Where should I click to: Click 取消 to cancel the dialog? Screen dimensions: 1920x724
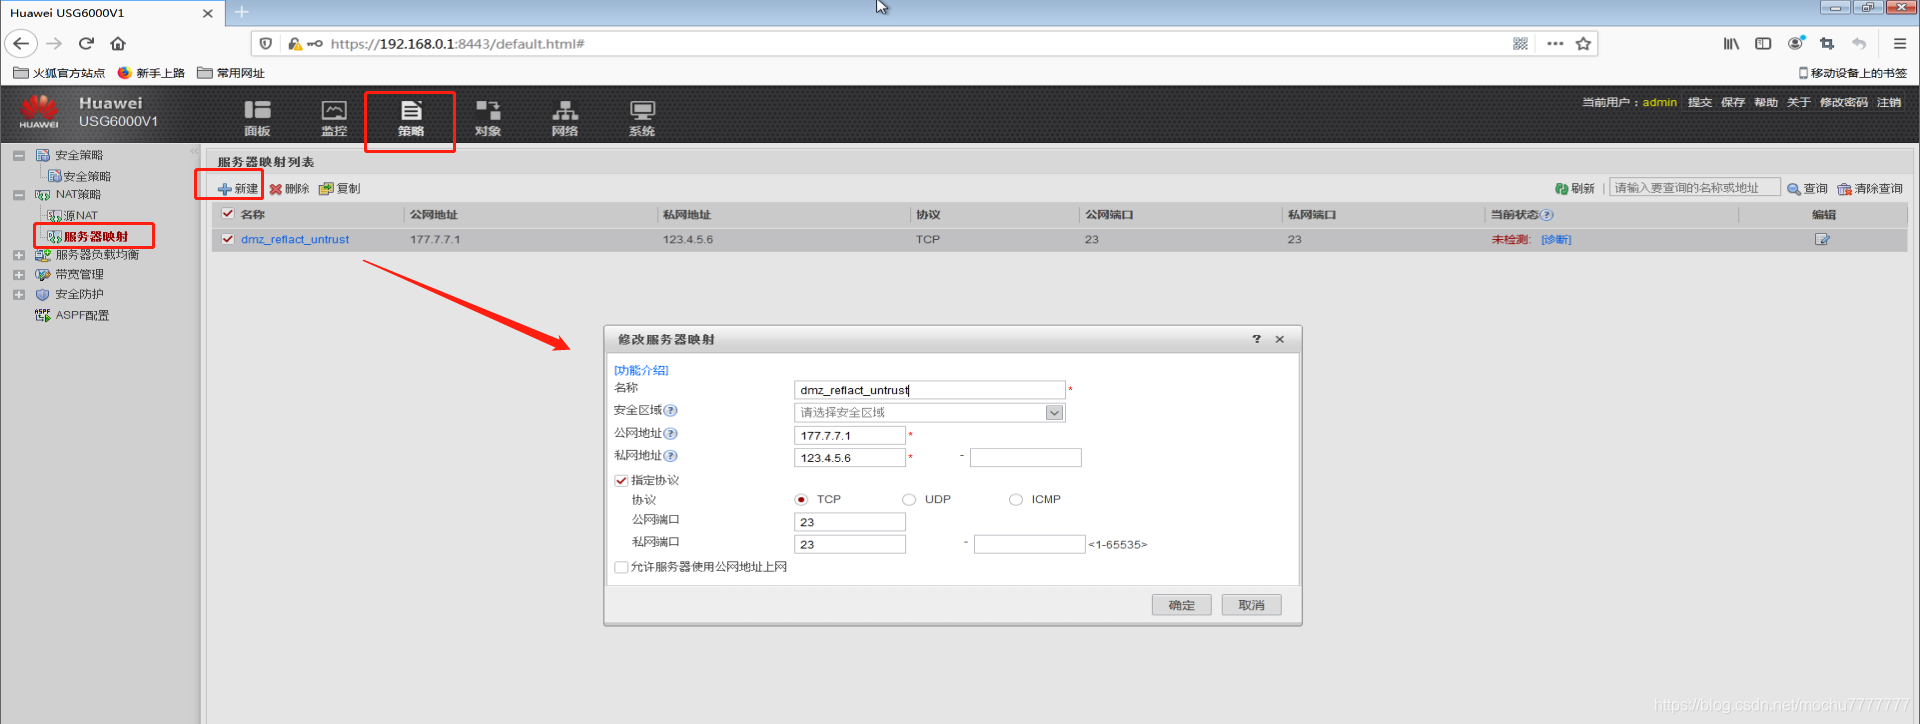(x=1251, y=605)
